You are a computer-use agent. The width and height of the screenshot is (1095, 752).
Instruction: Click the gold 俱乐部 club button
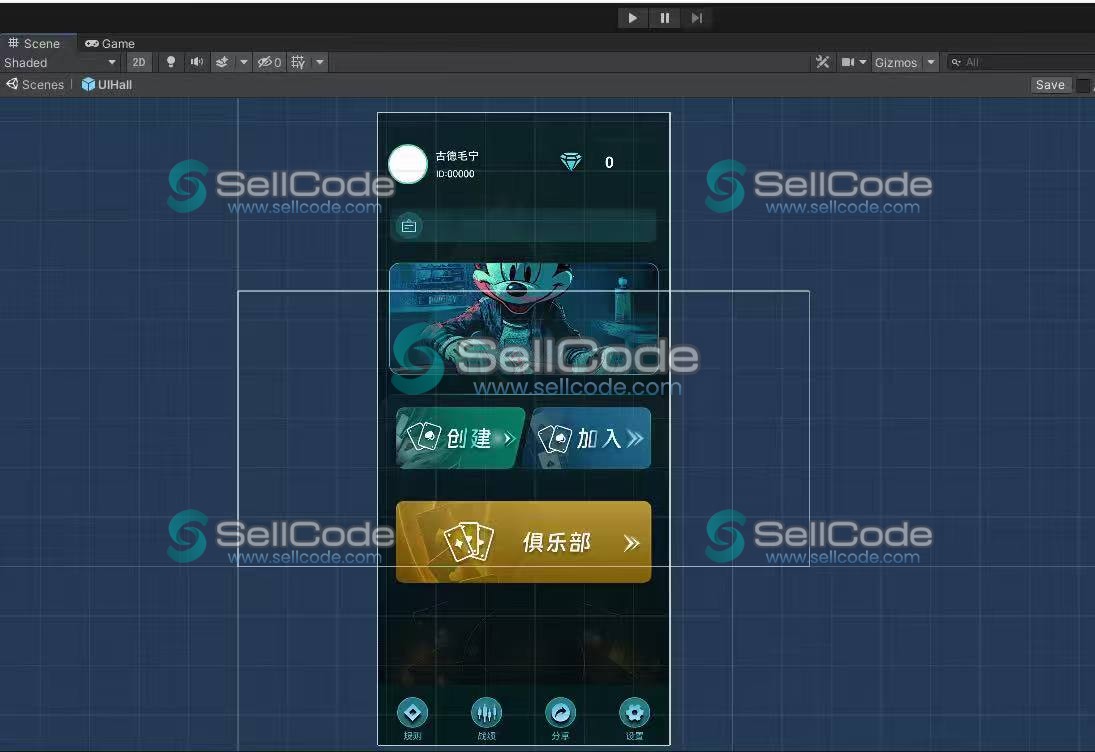(524, 542)
